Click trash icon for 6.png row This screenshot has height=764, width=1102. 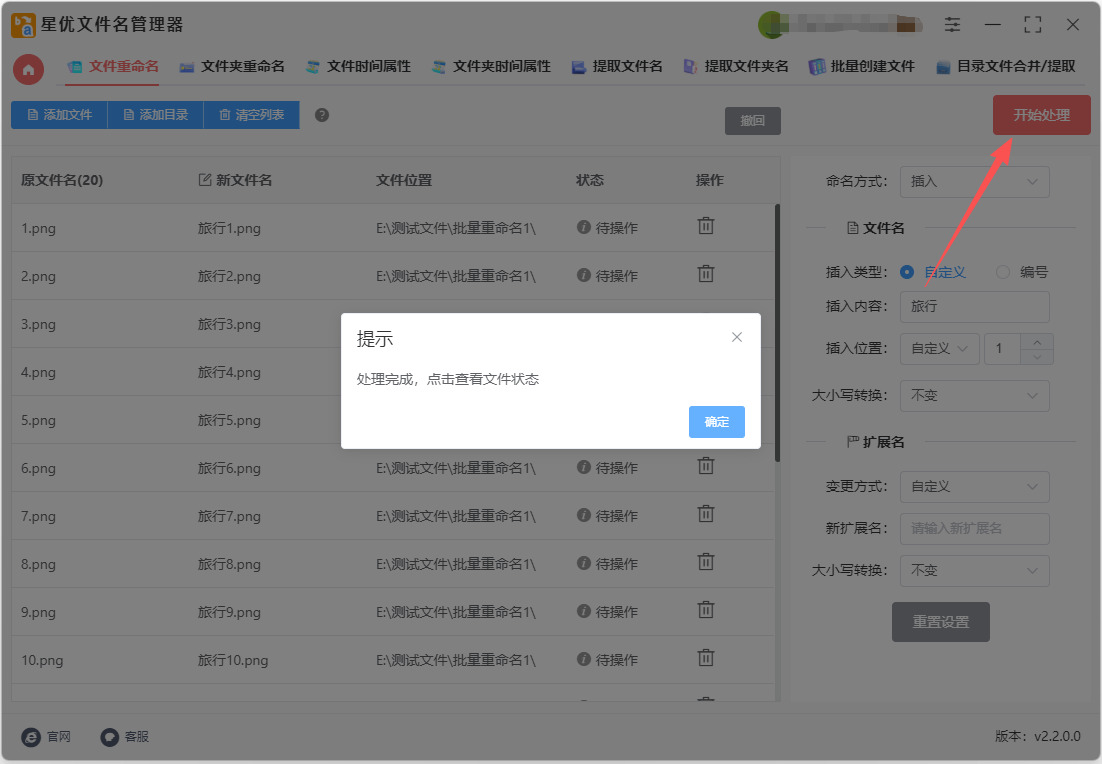click(x=706, y=466)
